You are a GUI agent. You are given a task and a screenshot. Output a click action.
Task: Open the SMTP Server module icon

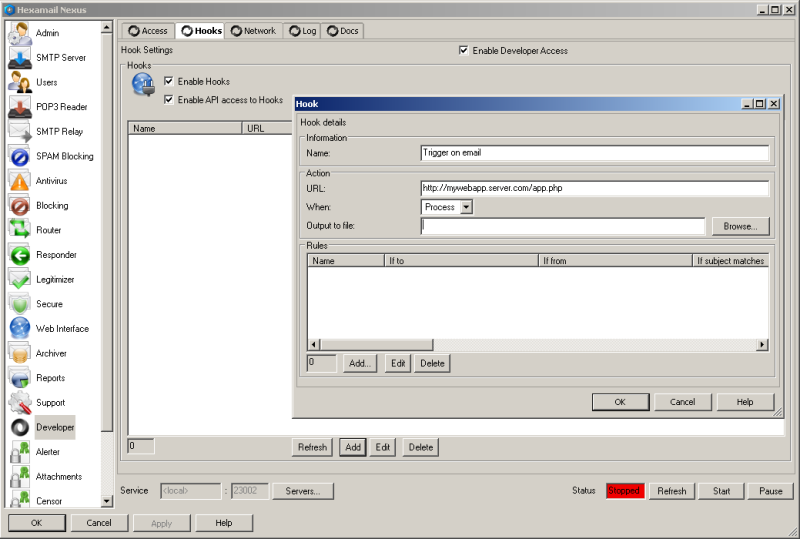[x=20, y=58]
